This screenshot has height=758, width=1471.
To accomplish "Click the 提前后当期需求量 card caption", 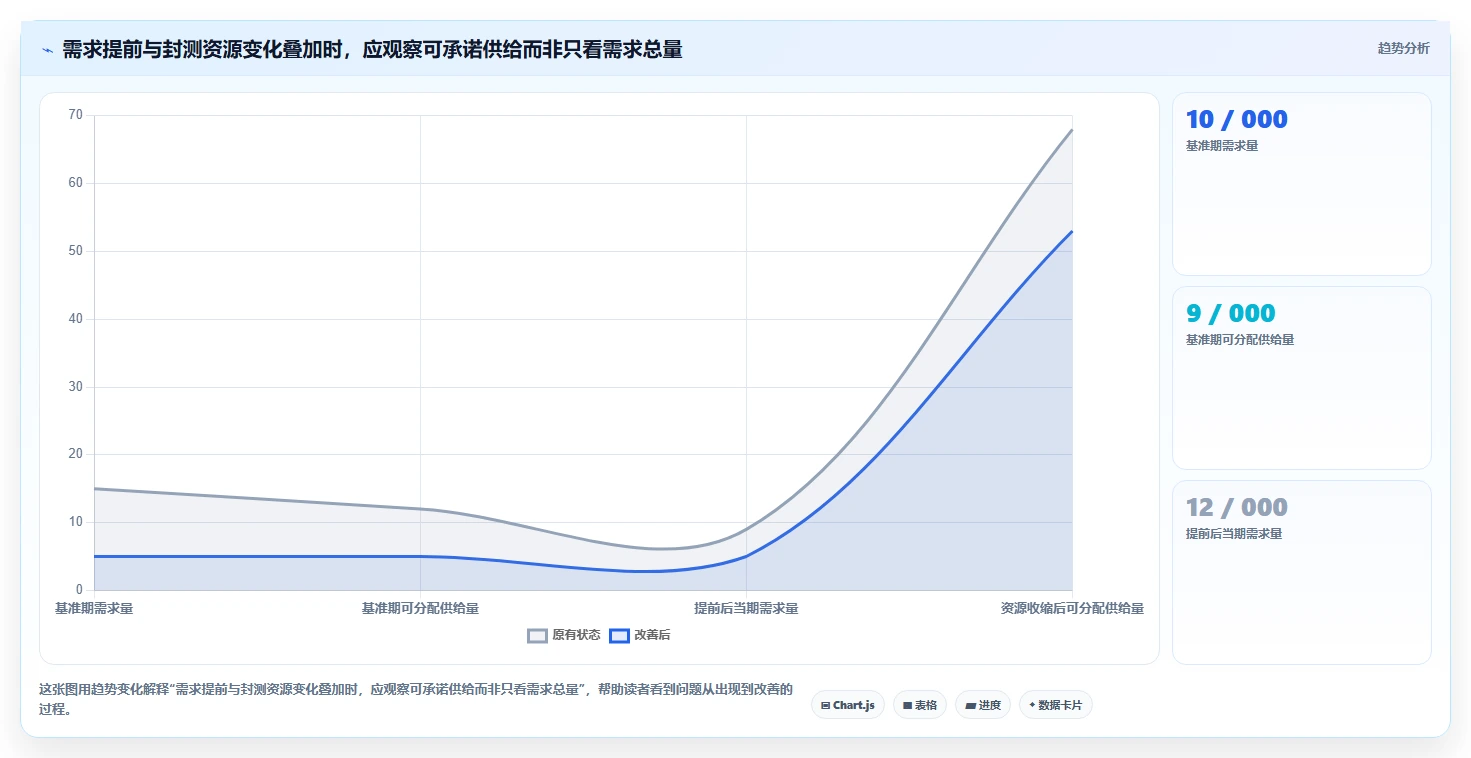I will (x=1234, y=534).
